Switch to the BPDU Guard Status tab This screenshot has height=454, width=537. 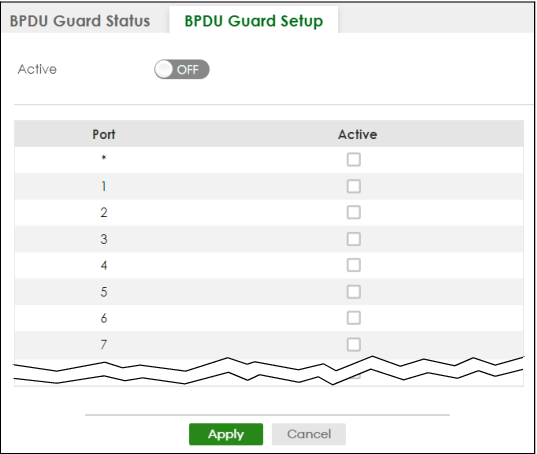pos(80,21)
